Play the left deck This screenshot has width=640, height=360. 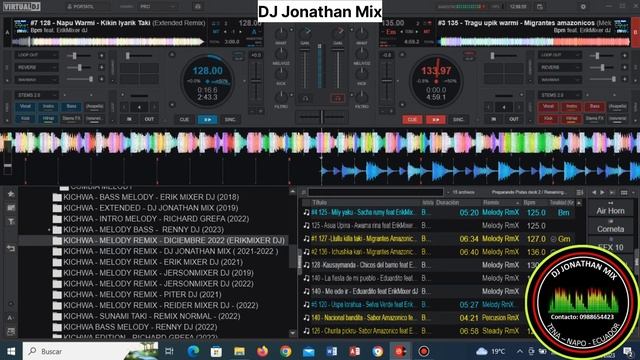pos(207,120)
